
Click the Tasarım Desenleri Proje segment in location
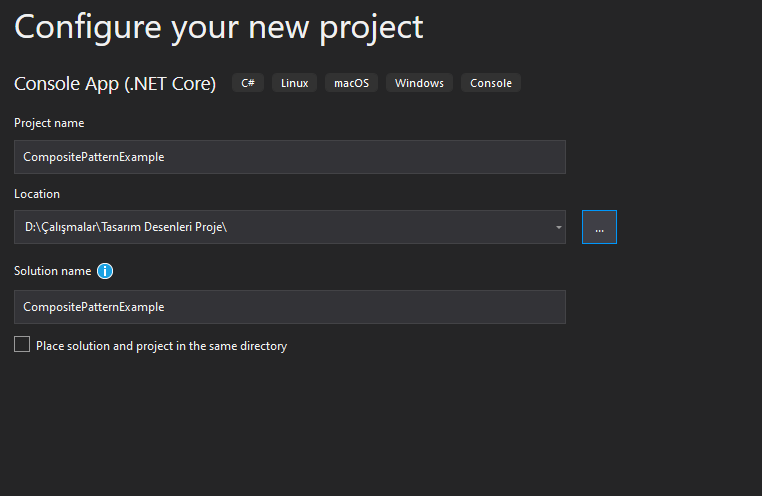click(162, 227)
